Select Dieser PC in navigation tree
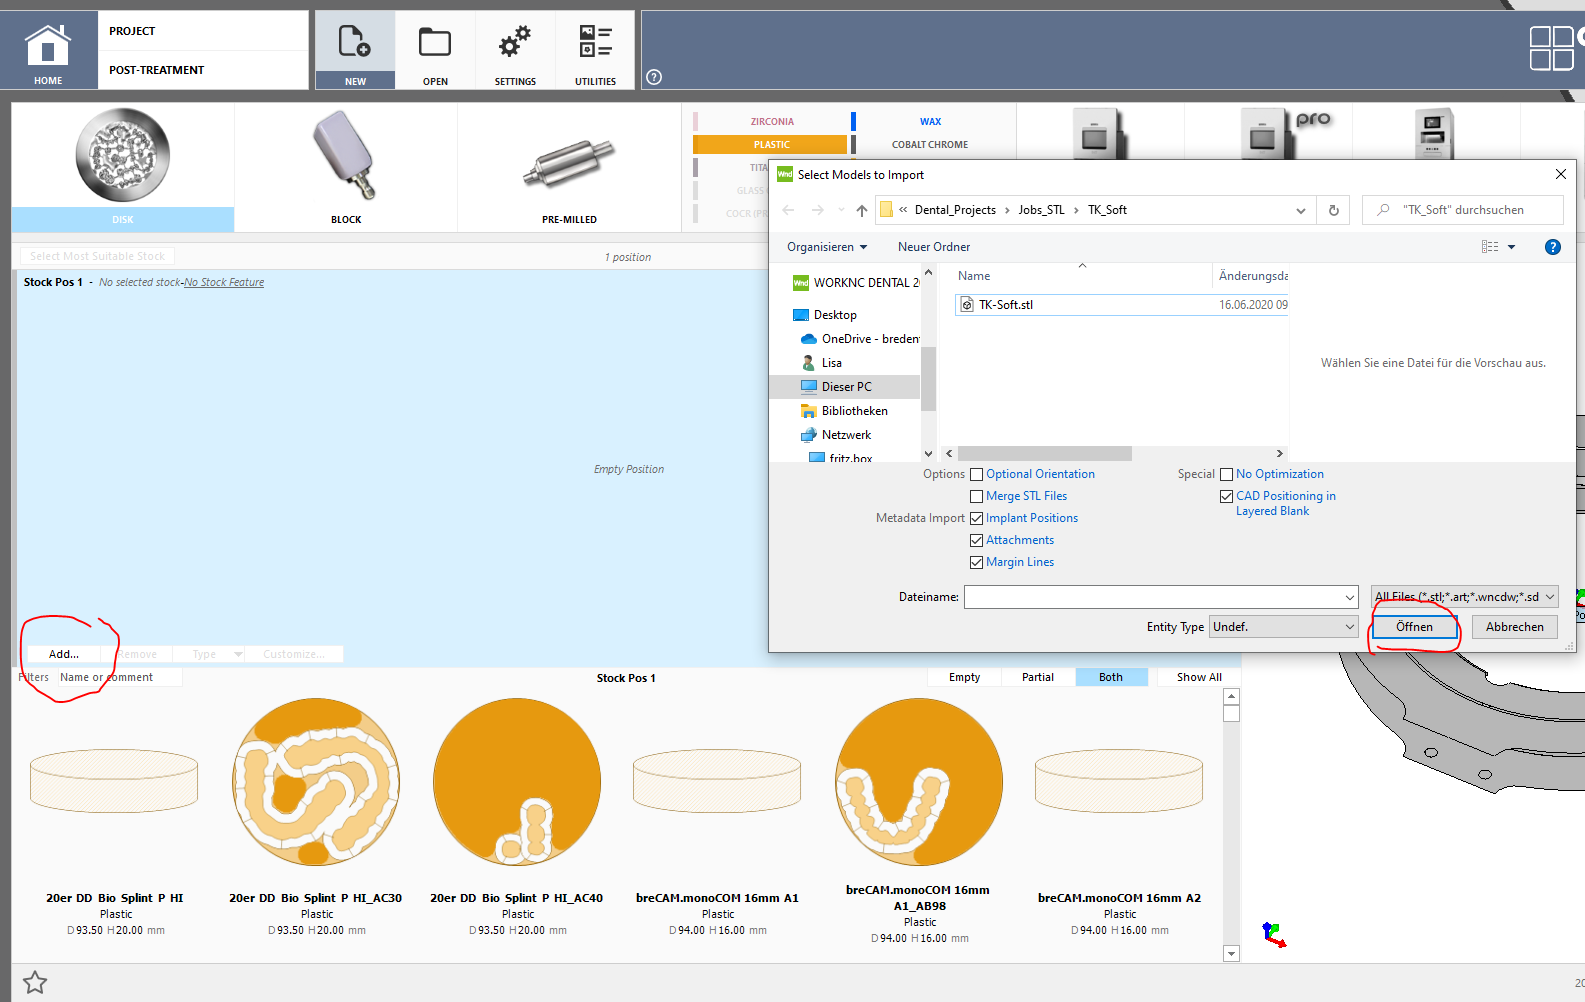1585x1002 pixels. click(x=846, y=387)
